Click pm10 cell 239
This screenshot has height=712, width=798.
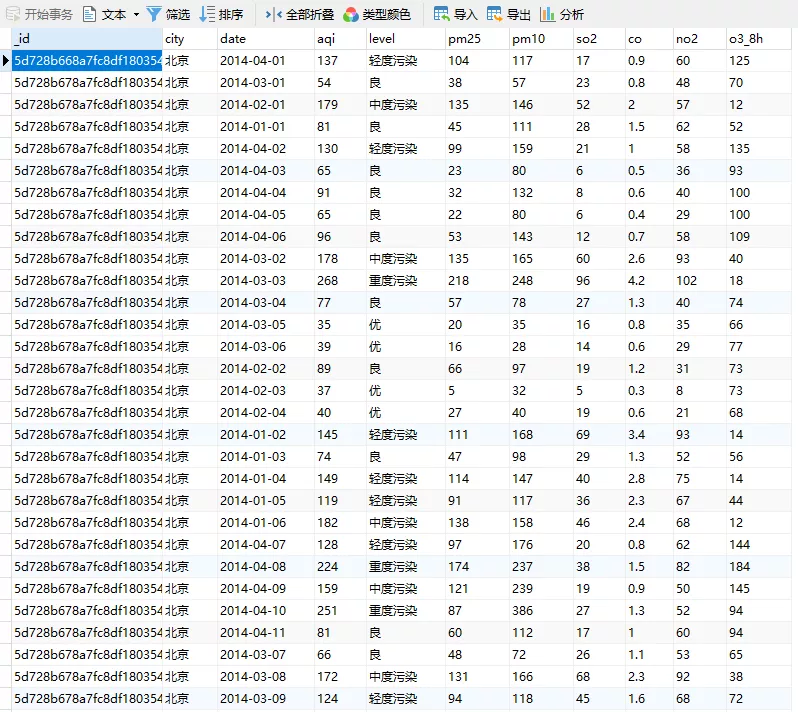coord(542,588)
